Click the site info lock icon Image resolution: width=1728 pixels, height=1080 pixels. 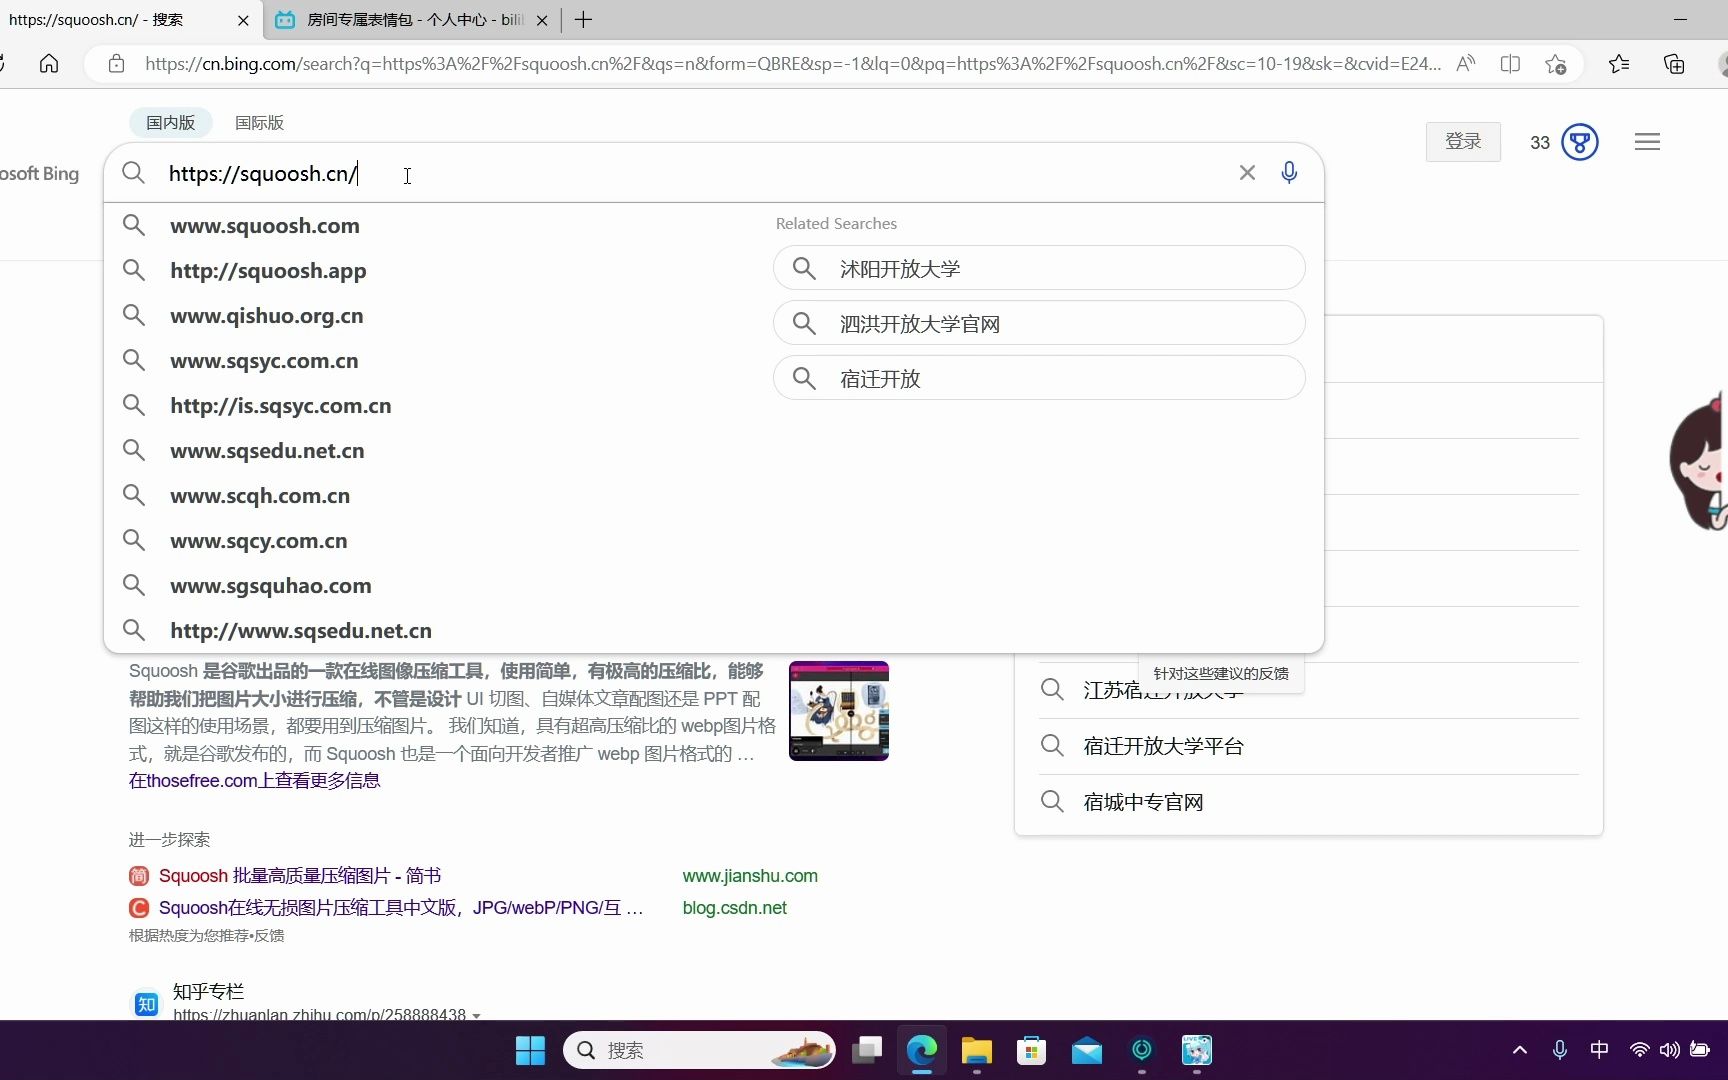click(x=116, y=64)
